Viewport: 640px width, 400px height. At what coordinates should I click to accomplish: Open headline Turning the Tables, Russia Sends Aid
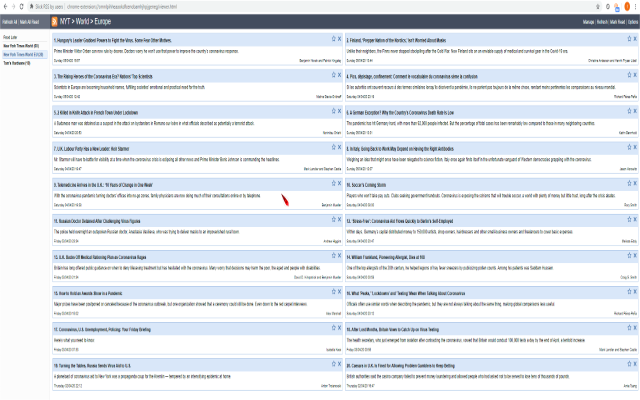[92, 366]
